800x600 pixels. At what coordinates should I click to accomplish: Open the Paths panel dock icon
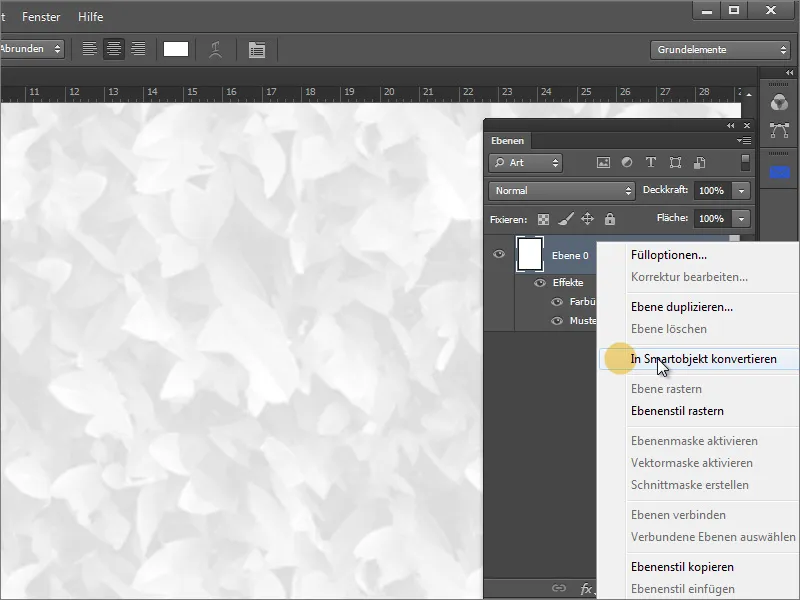pyautogui.click(x=779, y=130)
